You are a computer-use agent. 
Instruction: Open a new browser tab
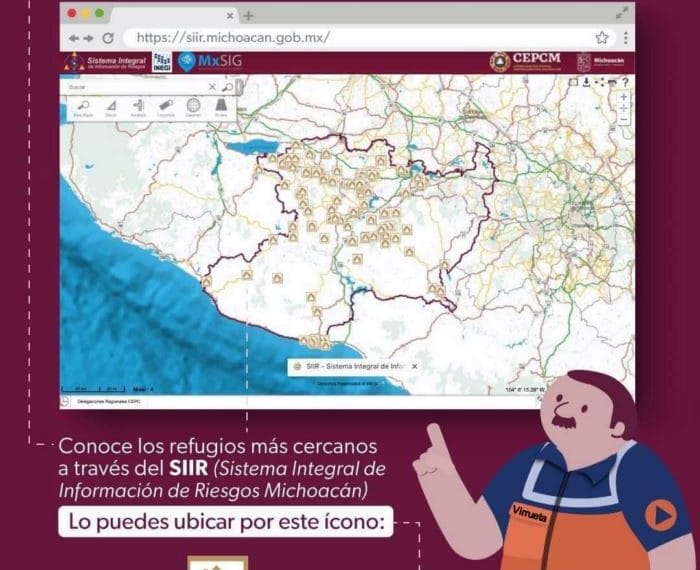[249, 16]
